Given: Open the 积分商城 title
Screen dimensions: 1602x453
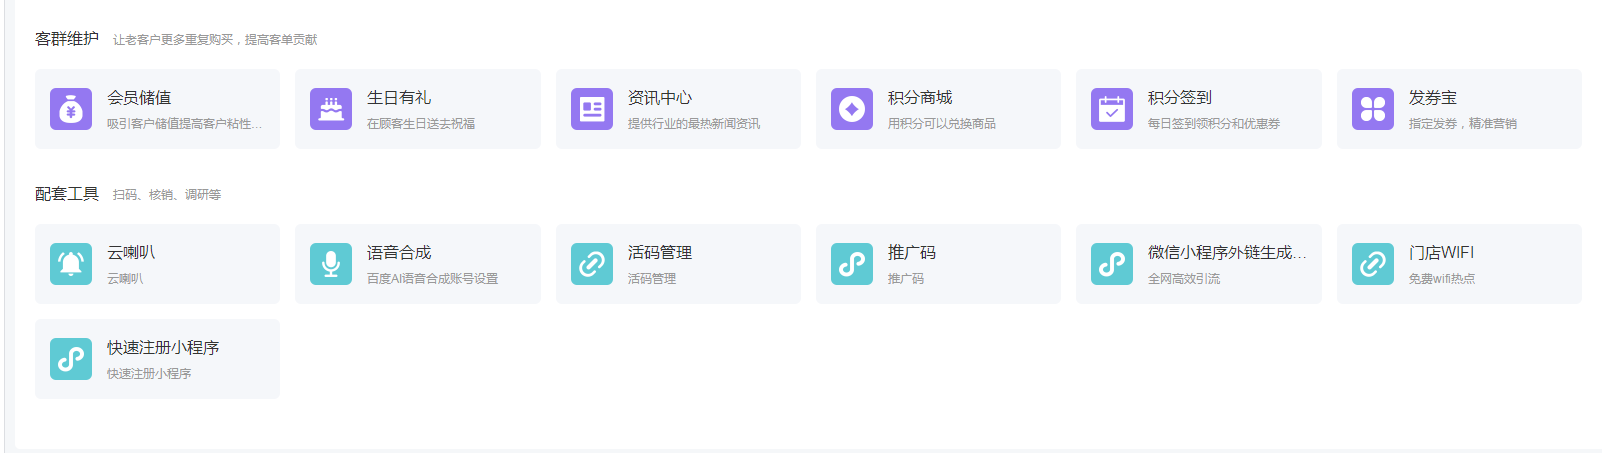Looking at the screenshot, I should click(920, 98).
